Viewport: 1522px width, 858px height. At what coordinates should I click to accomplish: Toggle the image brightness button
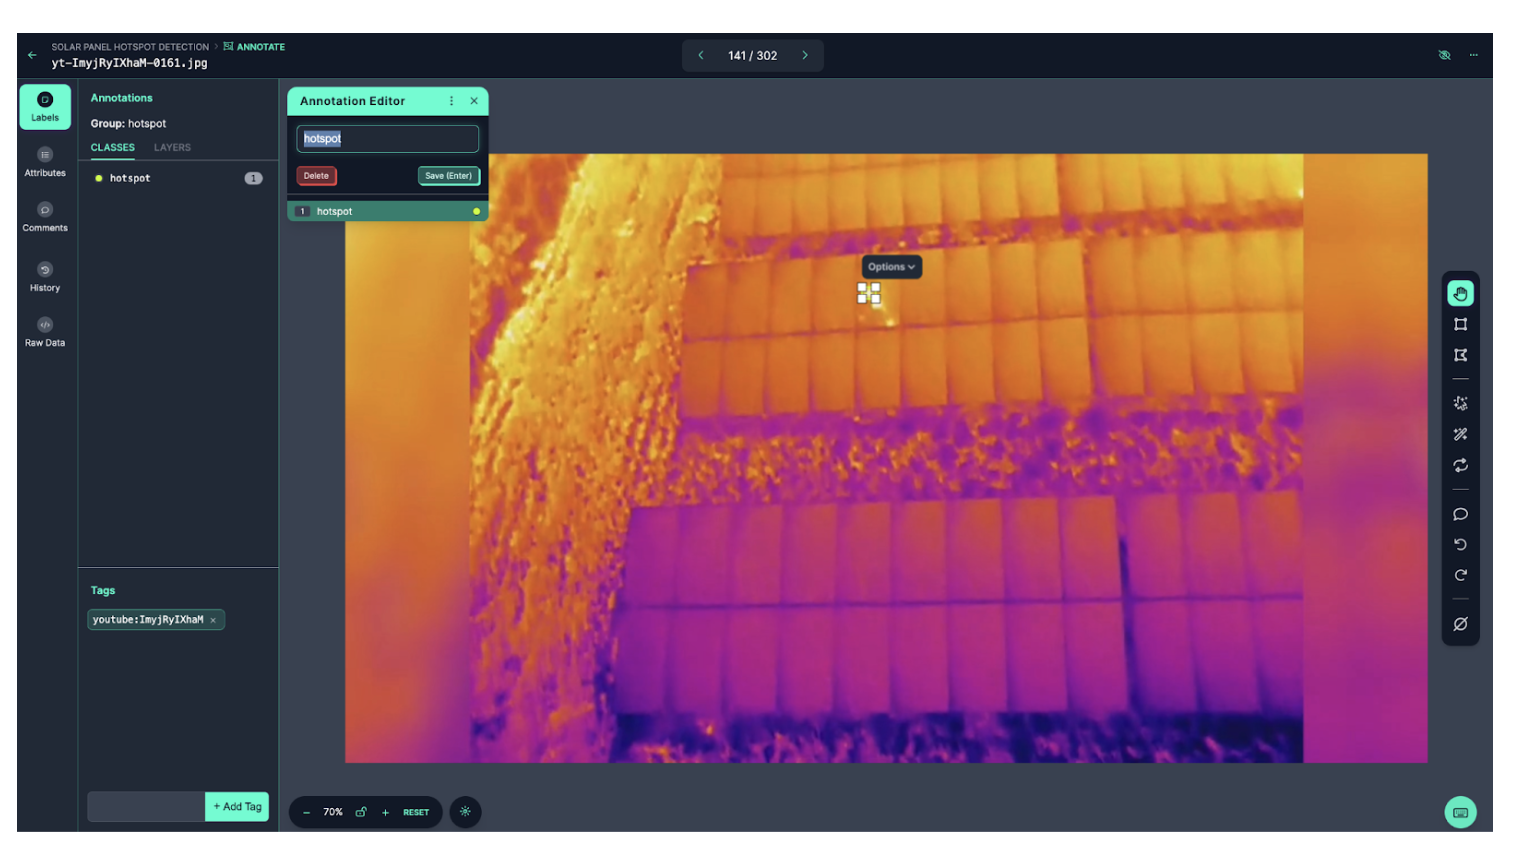(465, 812)
